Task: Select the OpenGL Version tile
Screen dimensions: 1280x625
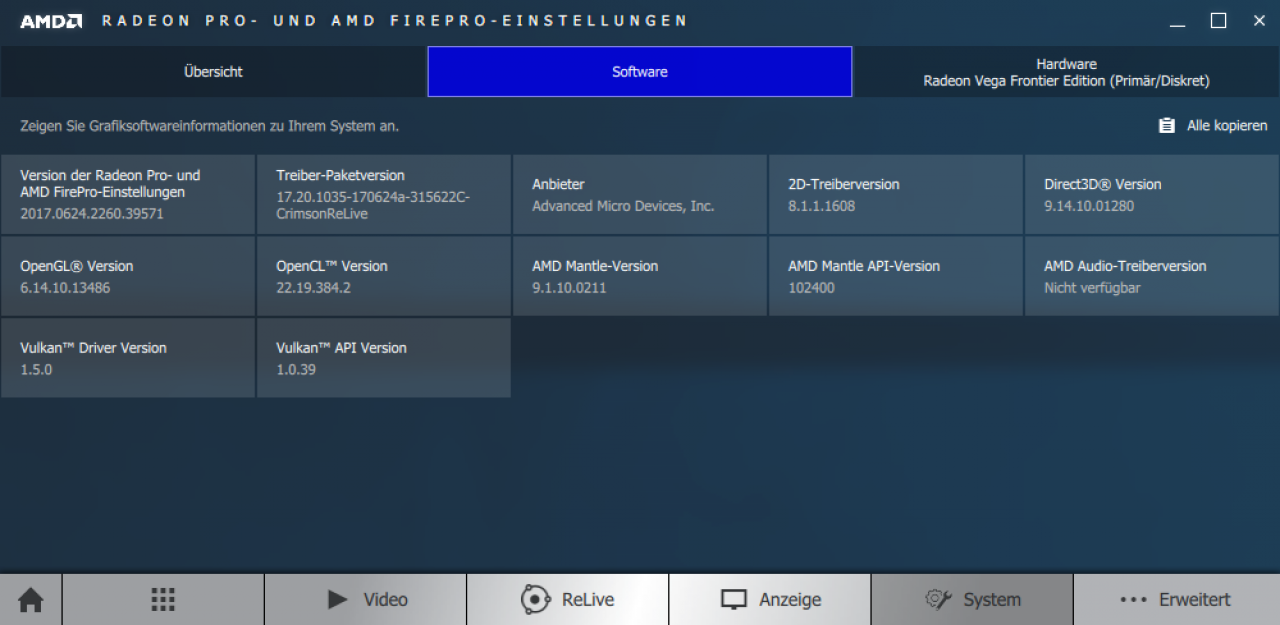Action: pos(128,276)
